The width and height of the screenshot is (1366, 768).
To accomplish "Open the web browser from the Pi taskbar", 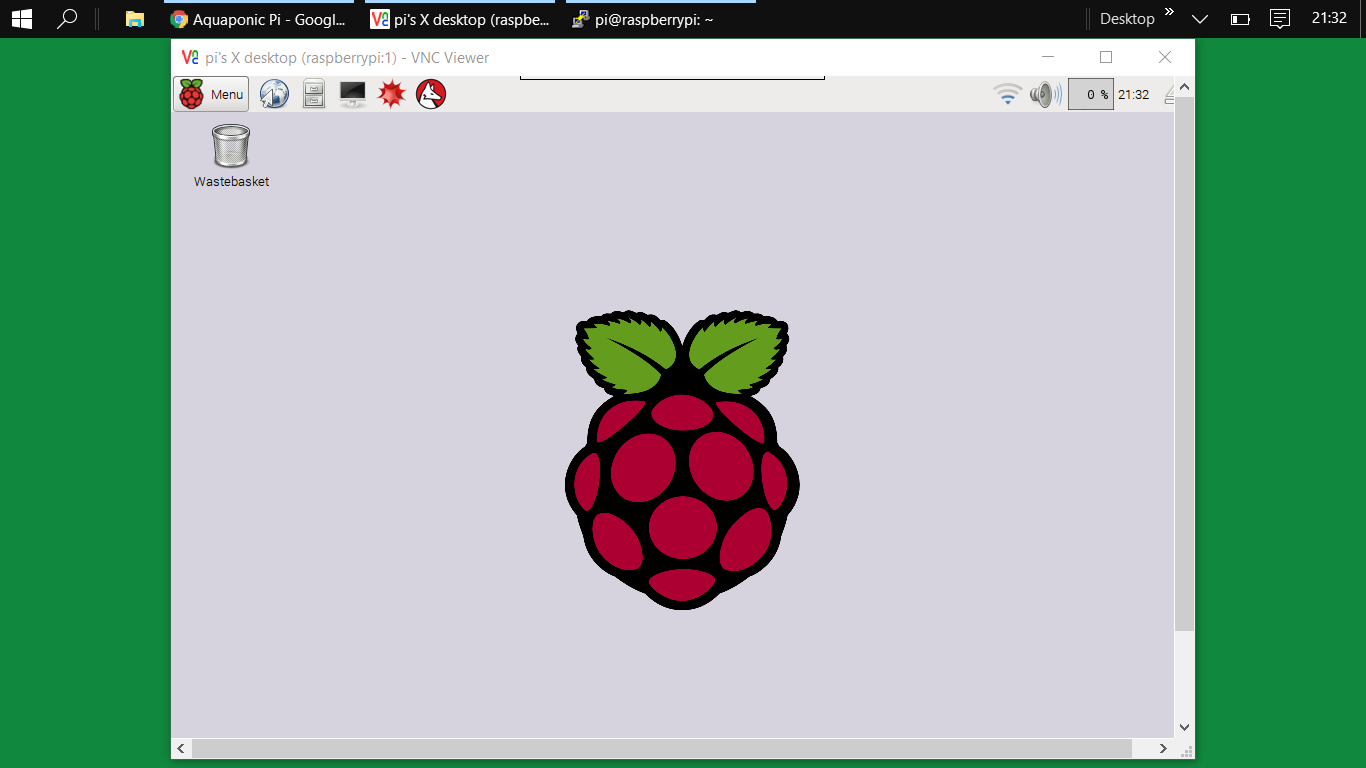I will [x=274, y=93].
